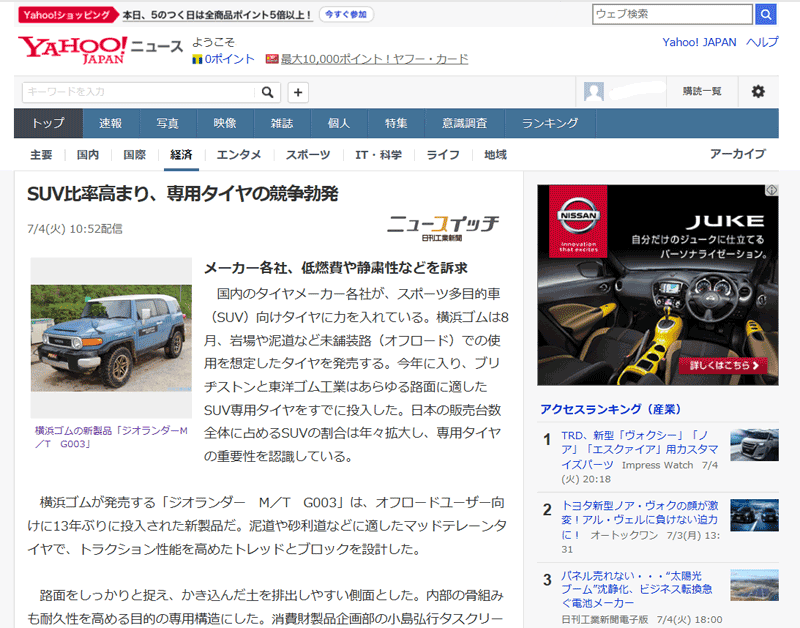Choose the 経済 category
Image resolution: width=800 pixels, height=628 pixels.
181,155
